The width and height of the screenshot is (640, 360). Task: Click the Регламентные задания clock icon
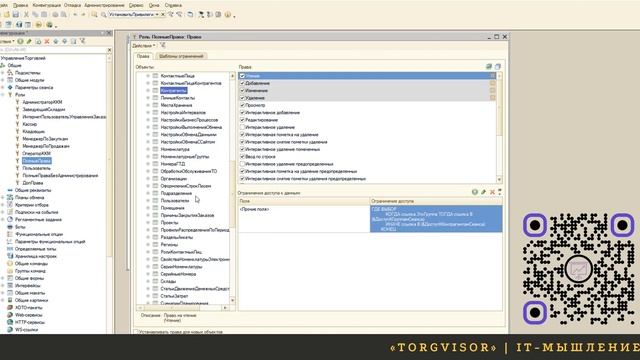point(10,219)
